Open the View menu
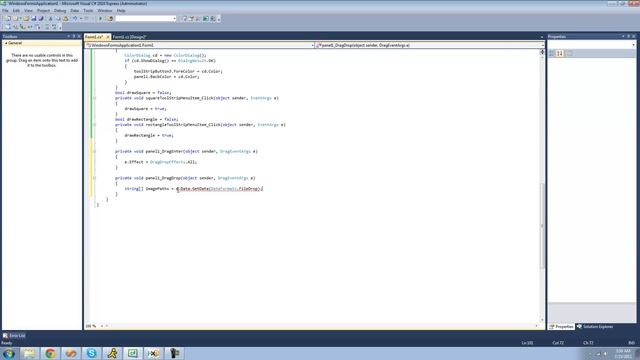 point(28,11)
